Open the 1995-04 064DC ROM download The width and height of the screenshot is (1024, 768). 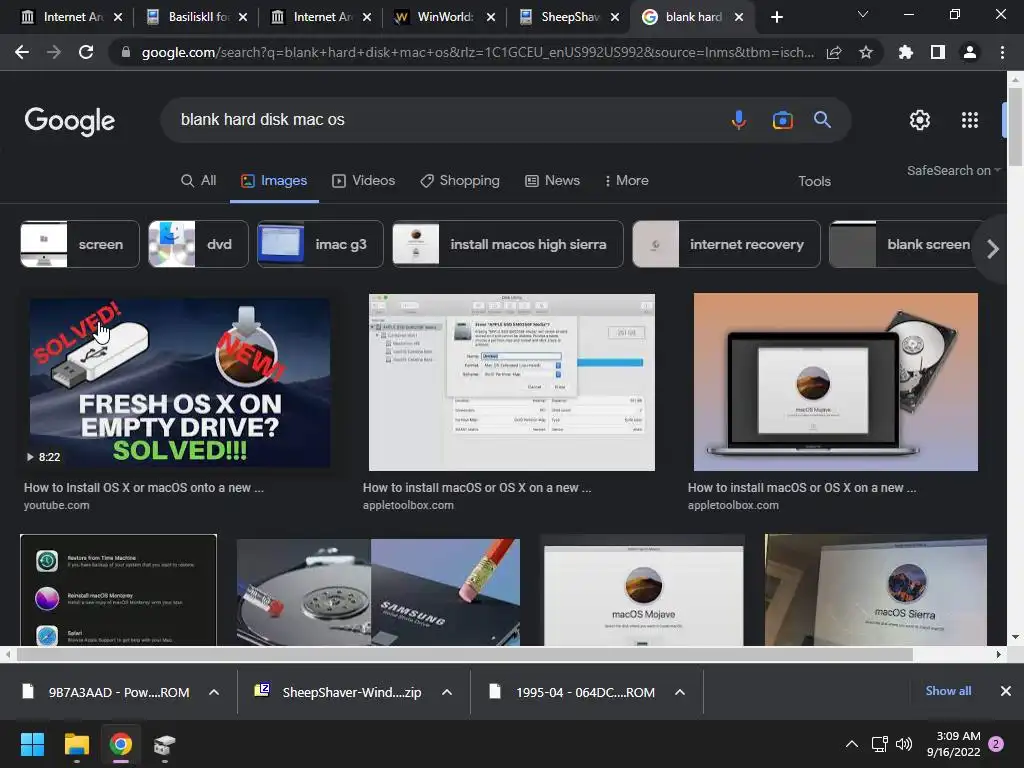click(573, 692)
